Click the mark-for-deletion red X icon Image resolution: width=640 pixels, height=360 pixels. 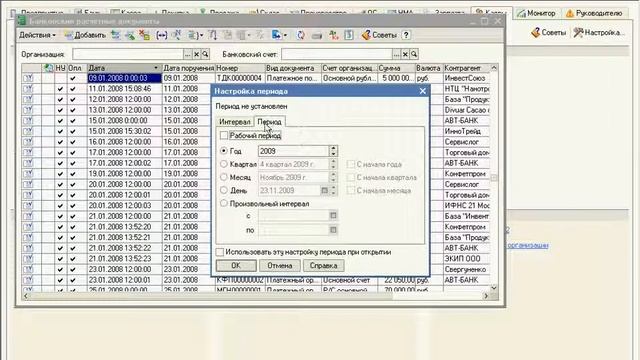(x=144, y=35)
